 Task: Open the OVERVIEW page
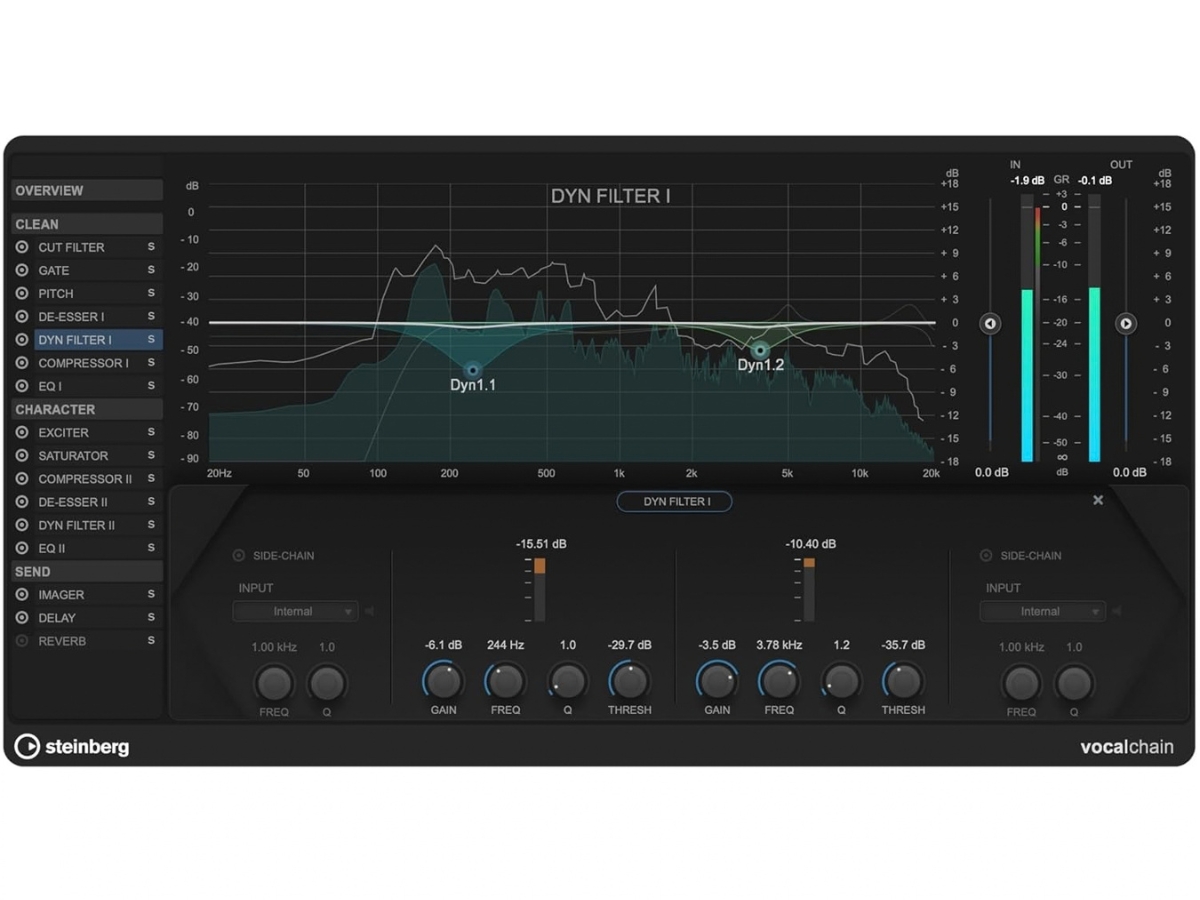pyautogui.click(x=86, y=190)
